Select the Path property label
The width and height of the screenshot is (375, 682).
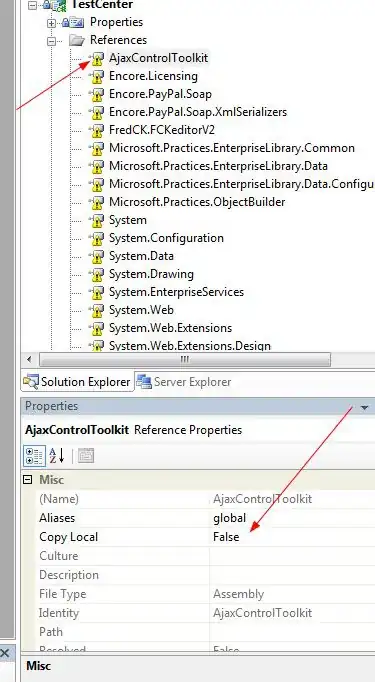coord(51,632)
